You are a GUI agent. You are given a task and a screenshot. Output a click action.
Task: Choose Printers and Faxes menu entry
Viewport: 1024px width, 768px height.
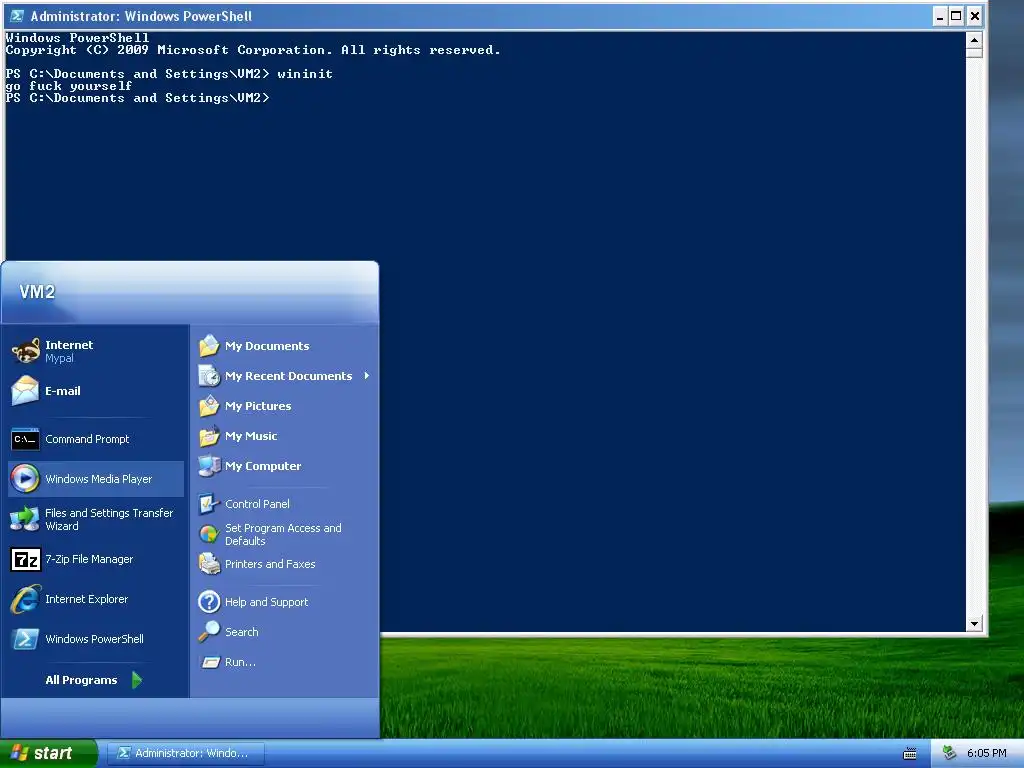(x=270, y=564)
